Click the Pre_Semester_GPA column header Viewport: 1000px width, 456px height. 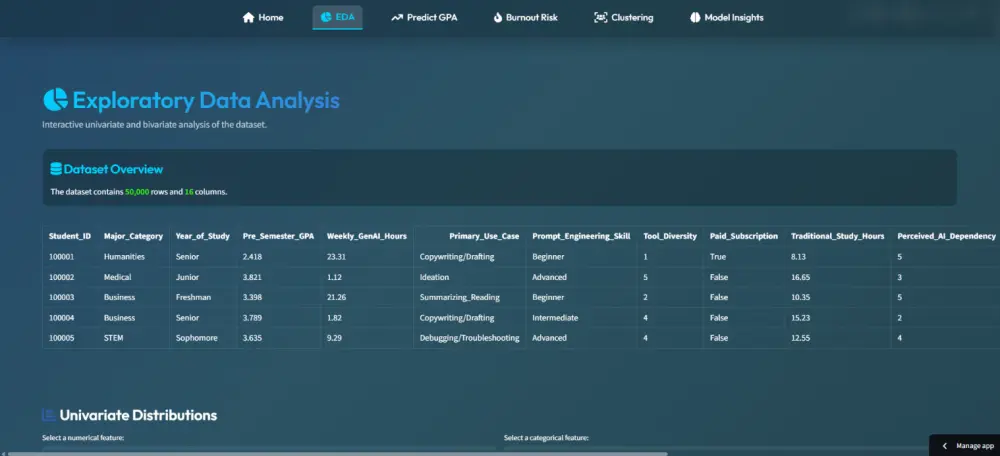[278, 236]
